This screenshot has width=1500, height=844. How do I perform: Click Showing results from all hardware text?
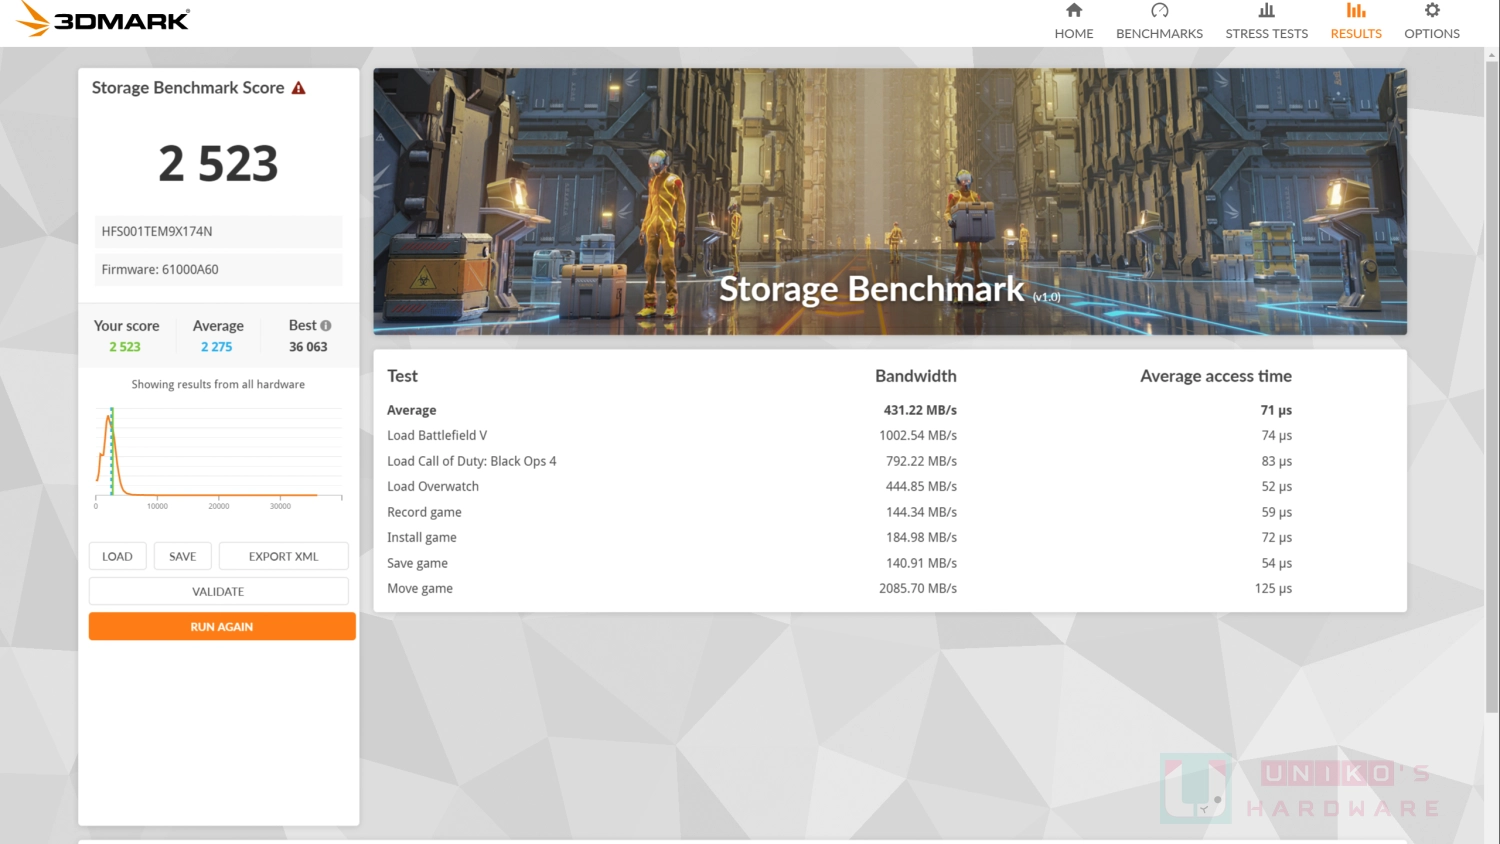tap(218, 384)
